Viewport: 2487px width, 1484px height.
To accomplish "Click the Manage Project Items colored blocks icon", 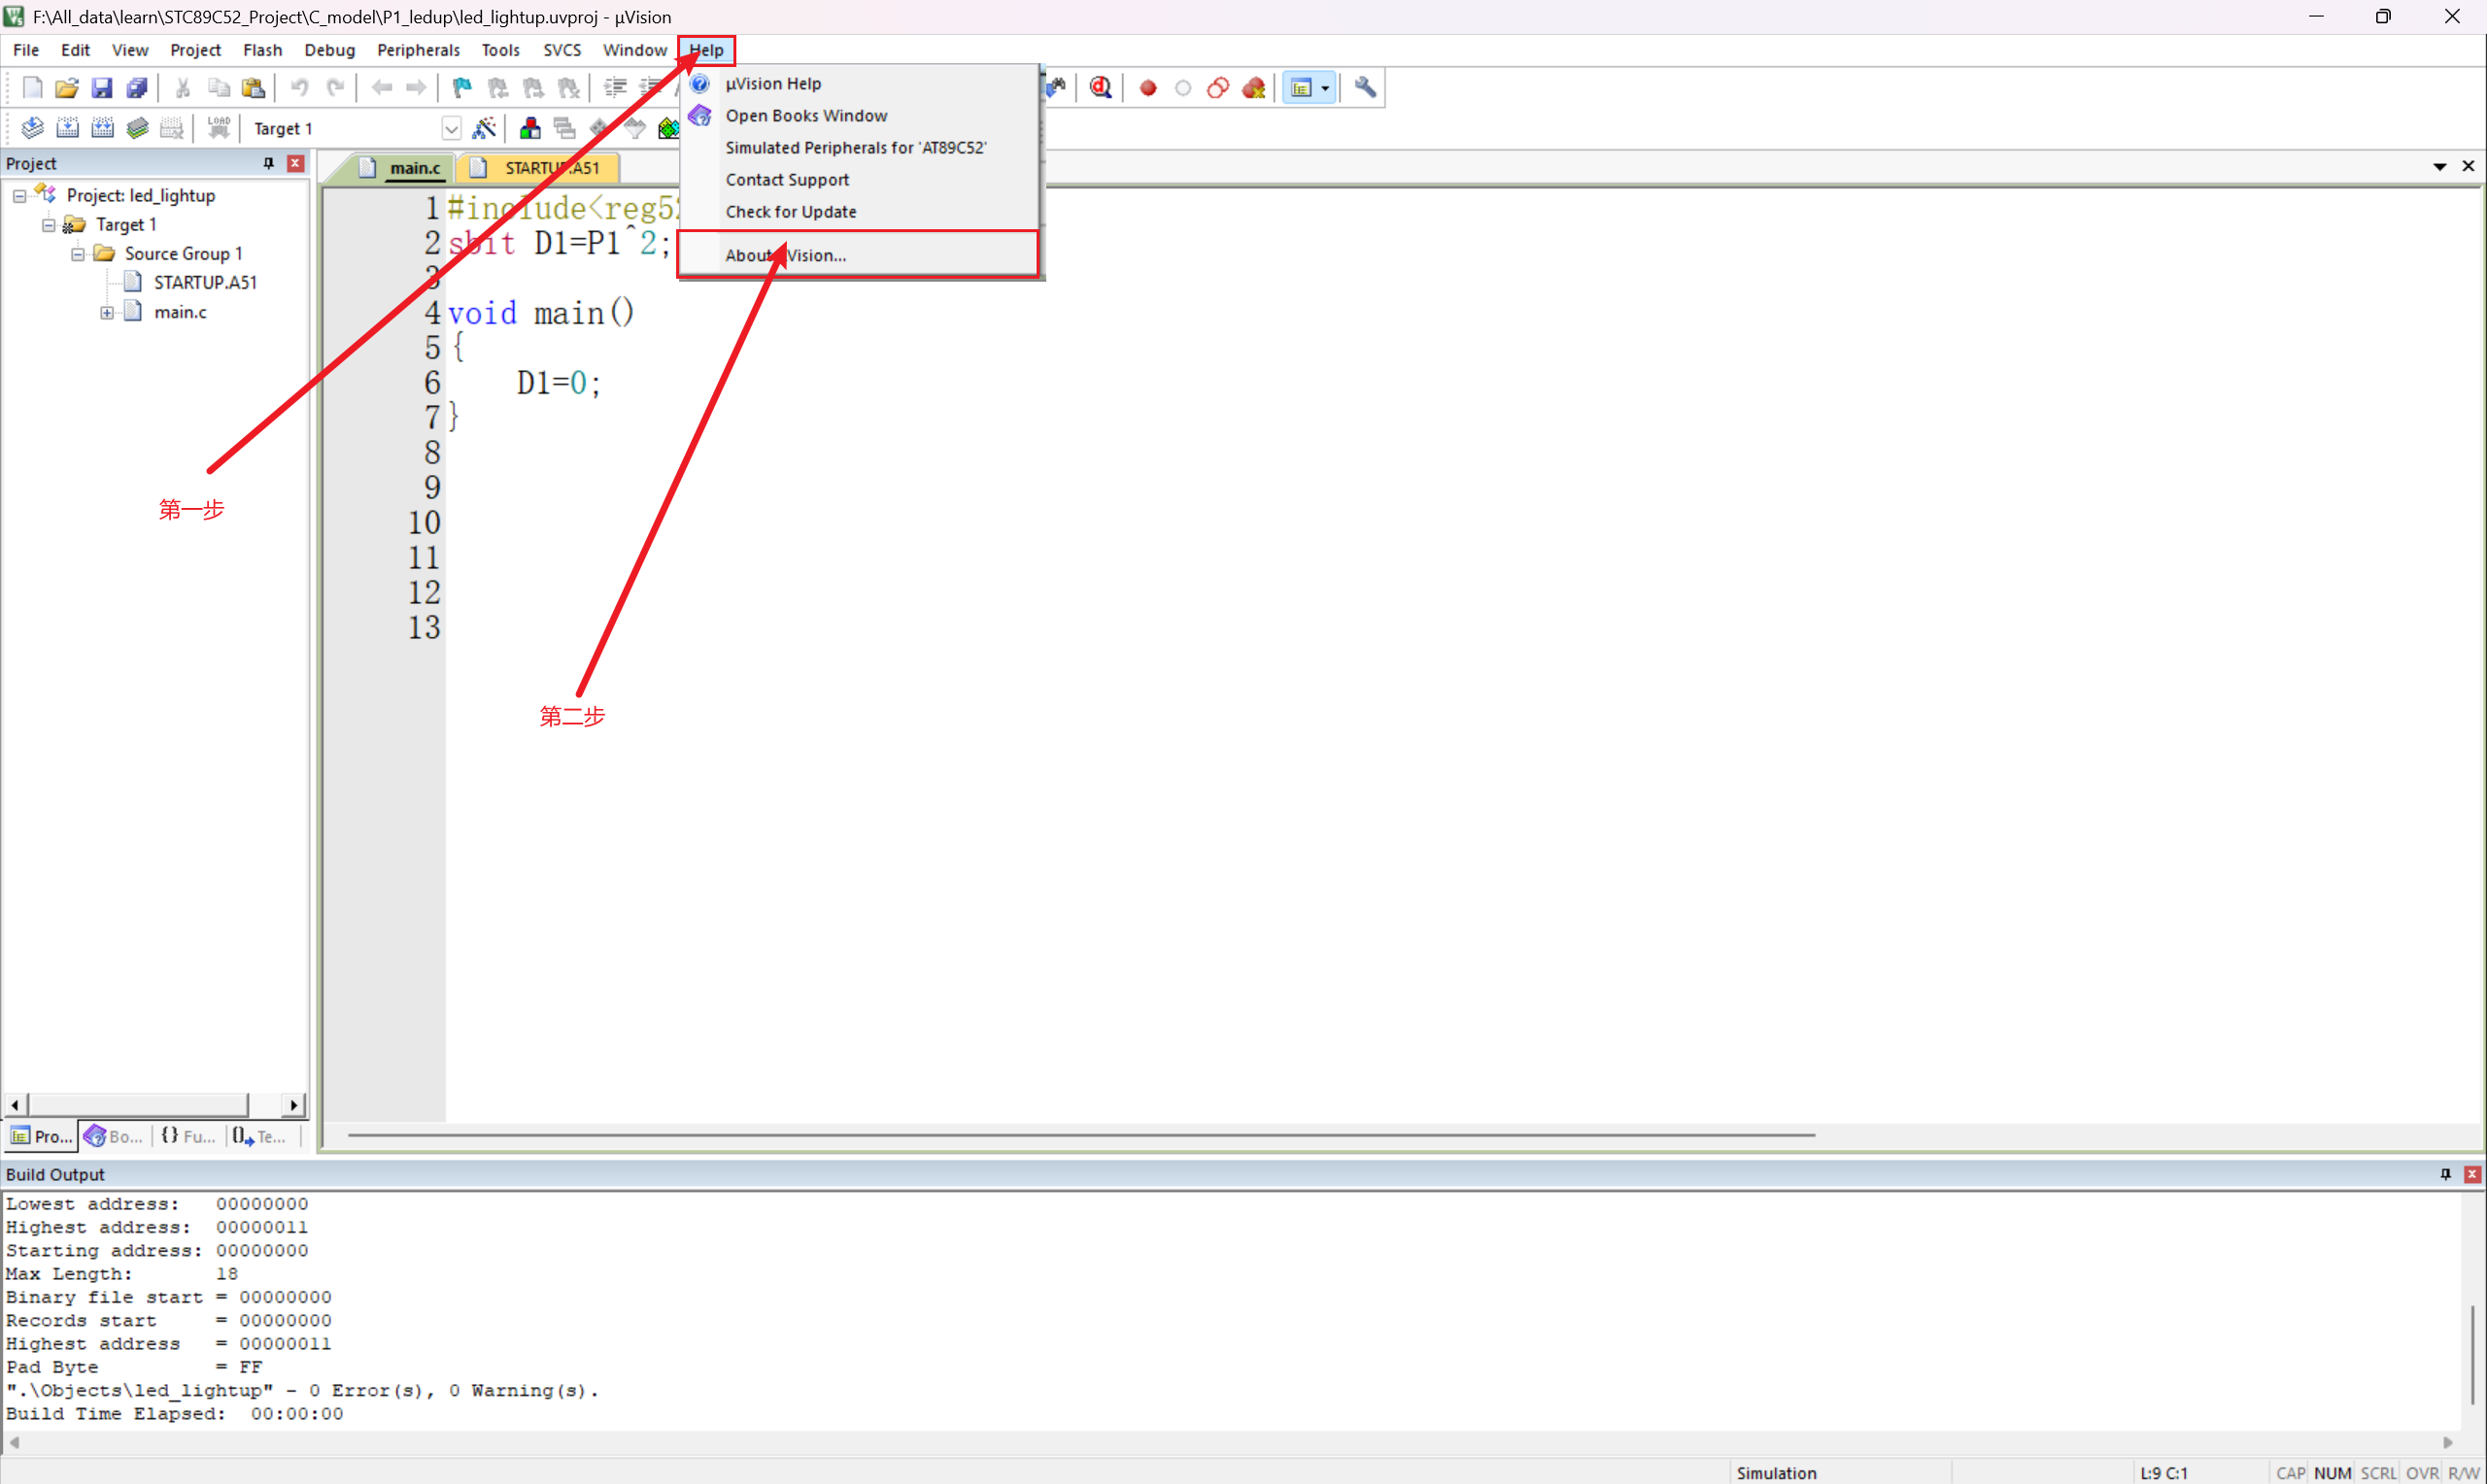I will click(530, 128).
